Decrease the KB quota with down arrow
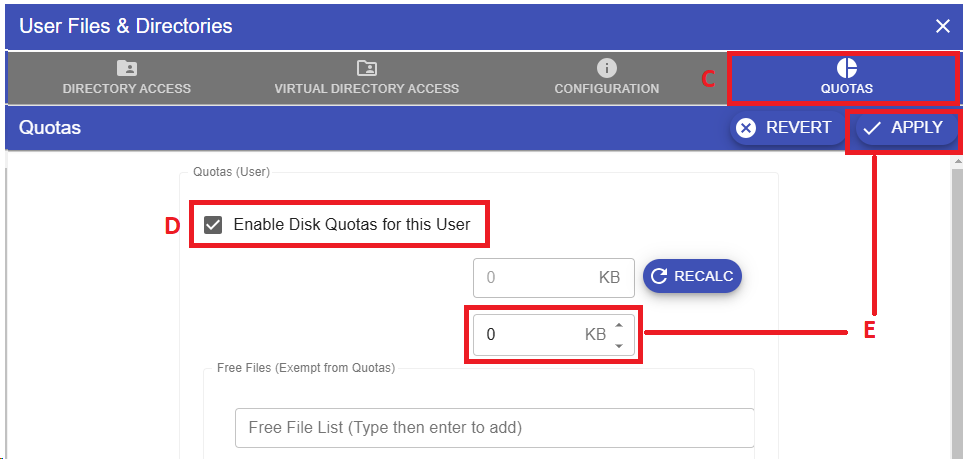Viewport: 970px width, 459px height. (619, 345)
